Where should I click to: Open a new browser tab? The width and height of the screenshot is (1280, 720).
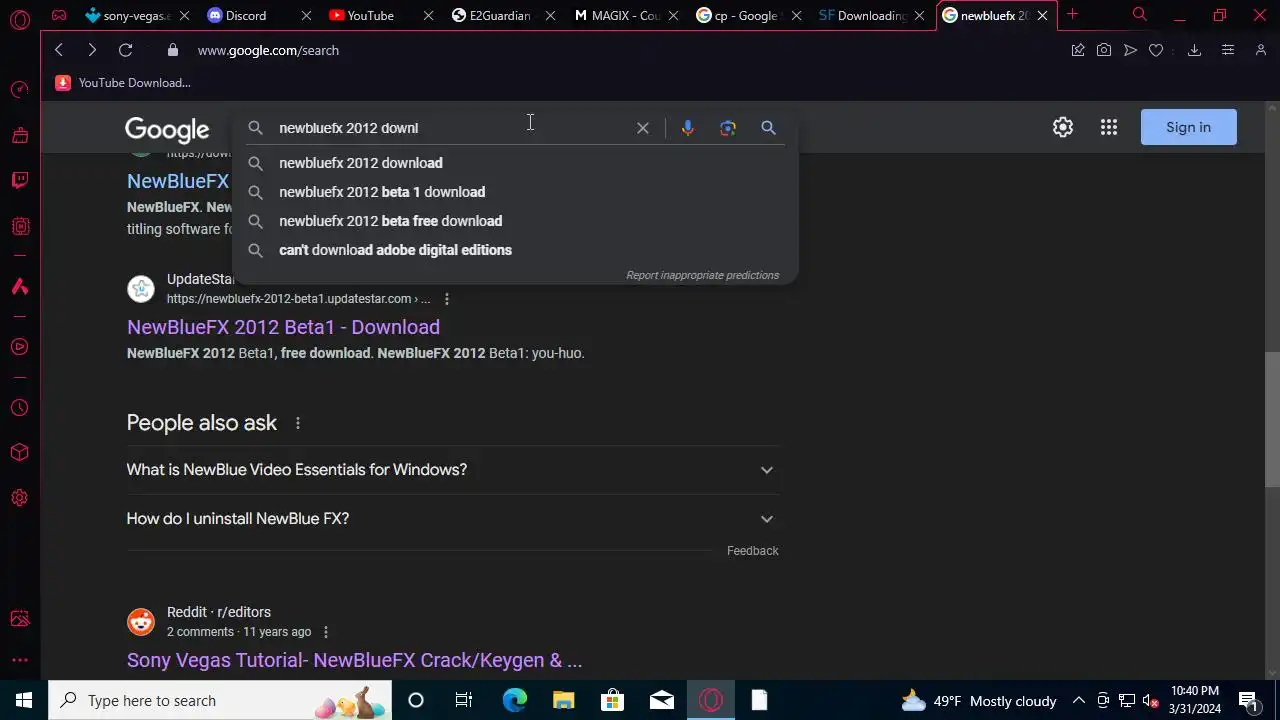1072,14
